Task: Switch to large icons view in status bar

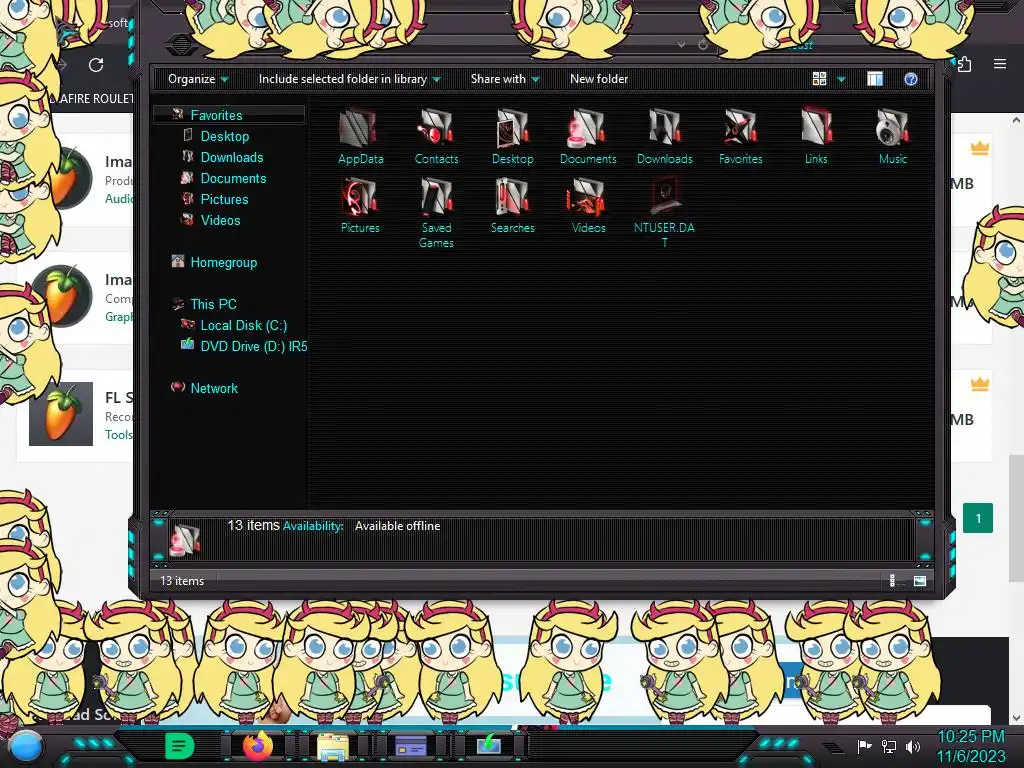Action: point(920,581)
